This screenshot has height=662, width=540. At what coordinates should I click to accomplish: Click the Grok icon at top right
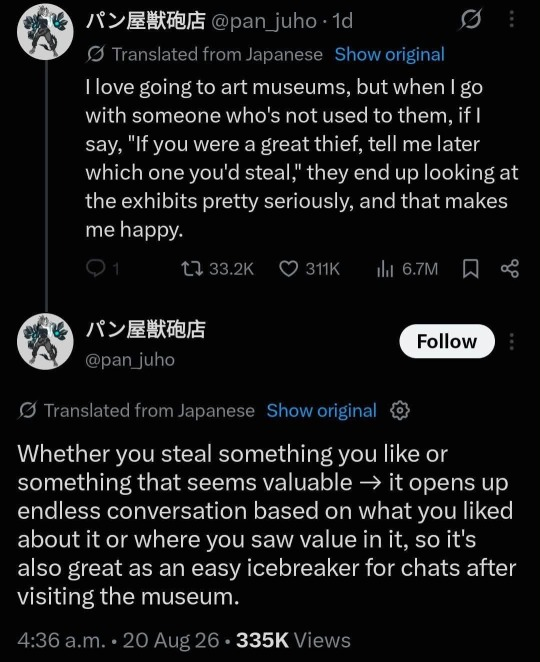coord(471,20)
